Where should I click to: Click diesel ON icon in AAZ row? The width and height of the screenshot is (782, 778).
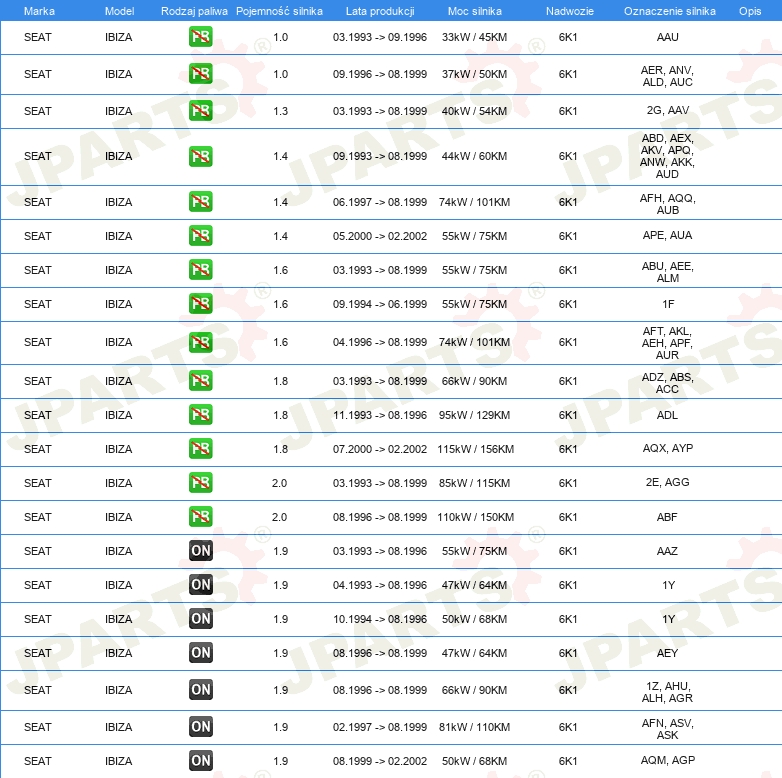pyautogui.click(x=200, y=551)
